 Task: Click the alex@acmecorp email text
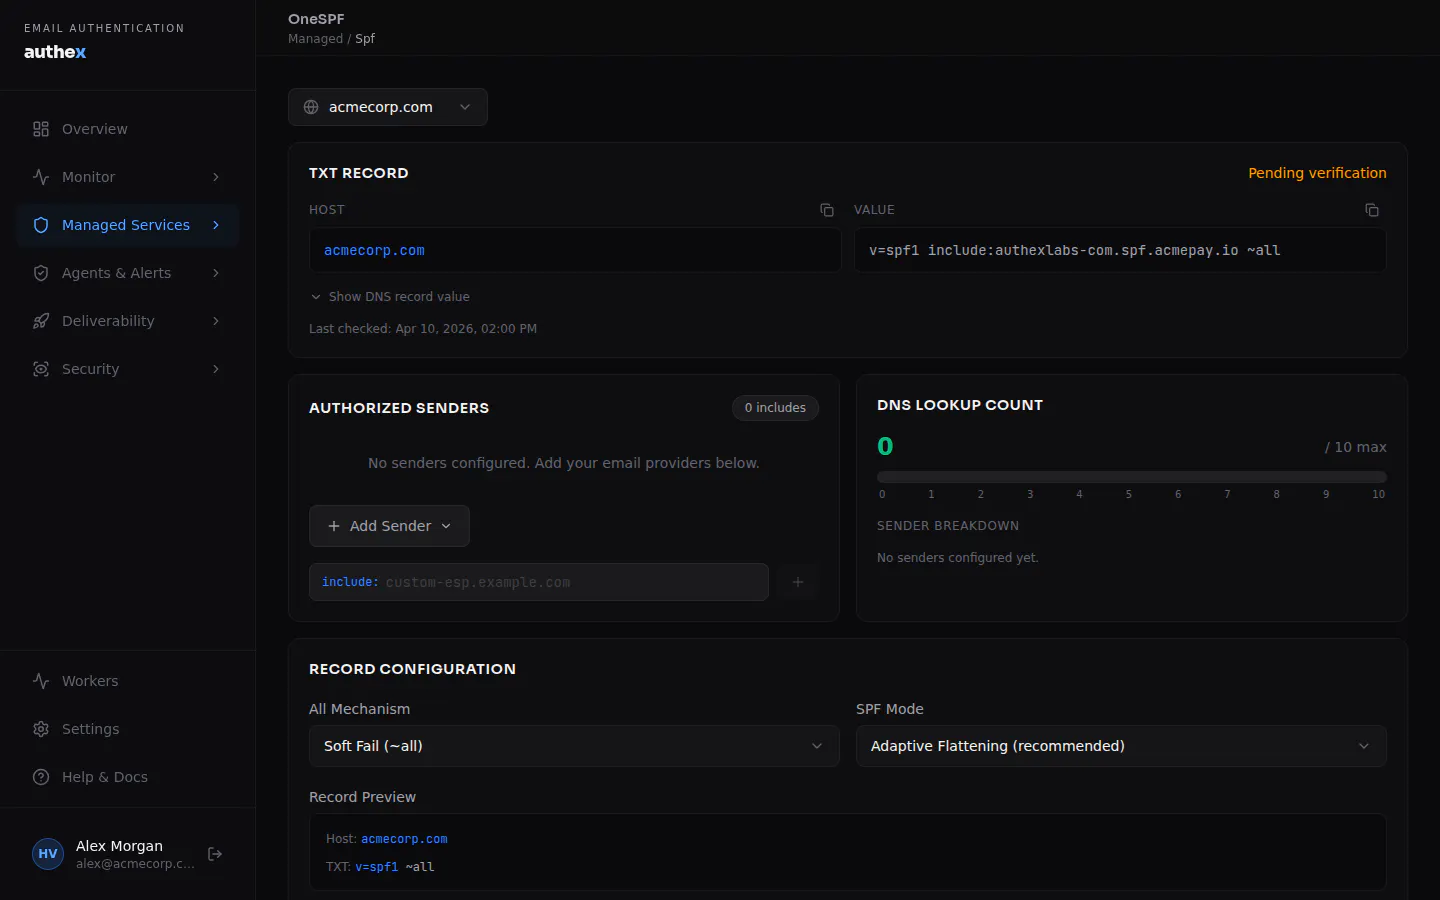coord(135,864)
